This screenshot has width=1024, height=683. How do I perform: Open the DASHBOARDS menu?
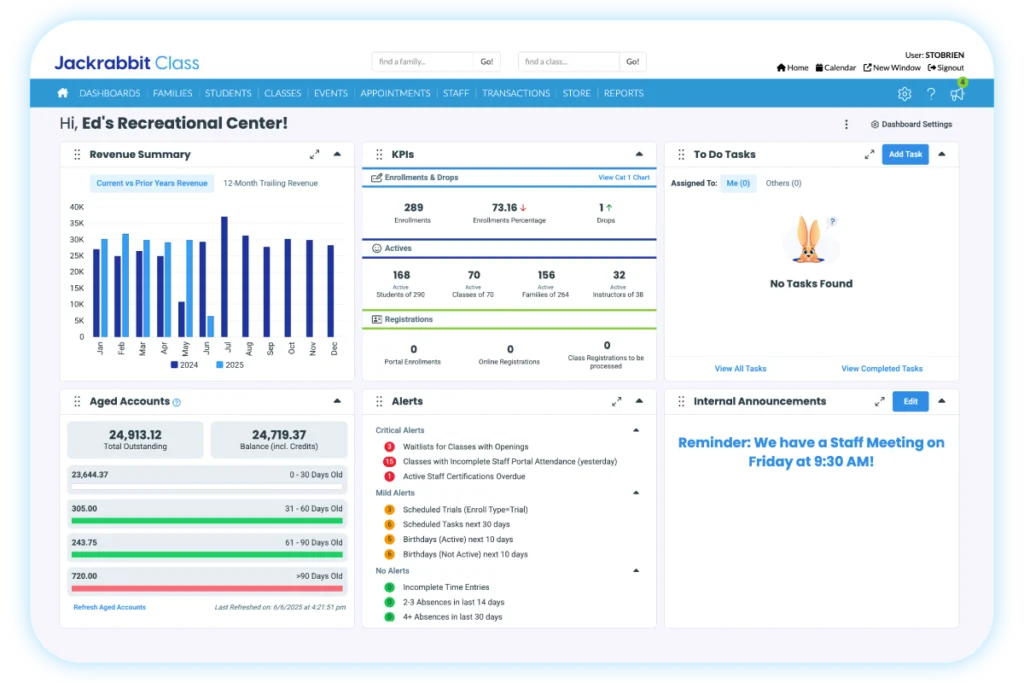110,93
